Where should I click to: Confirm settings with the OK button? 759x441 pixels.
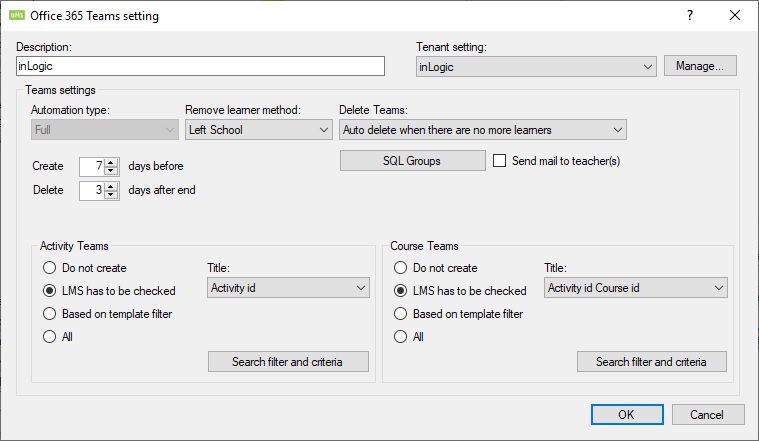tap(626, 414)
